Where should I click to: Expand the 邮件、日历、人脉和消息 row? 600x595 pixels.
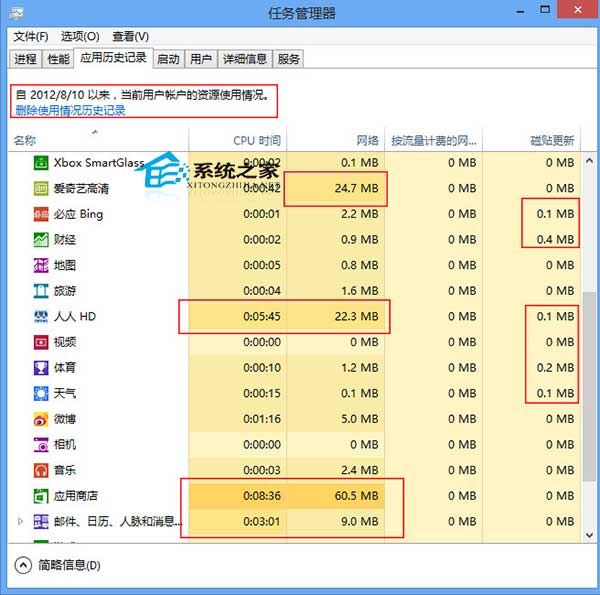click(21, 521)
